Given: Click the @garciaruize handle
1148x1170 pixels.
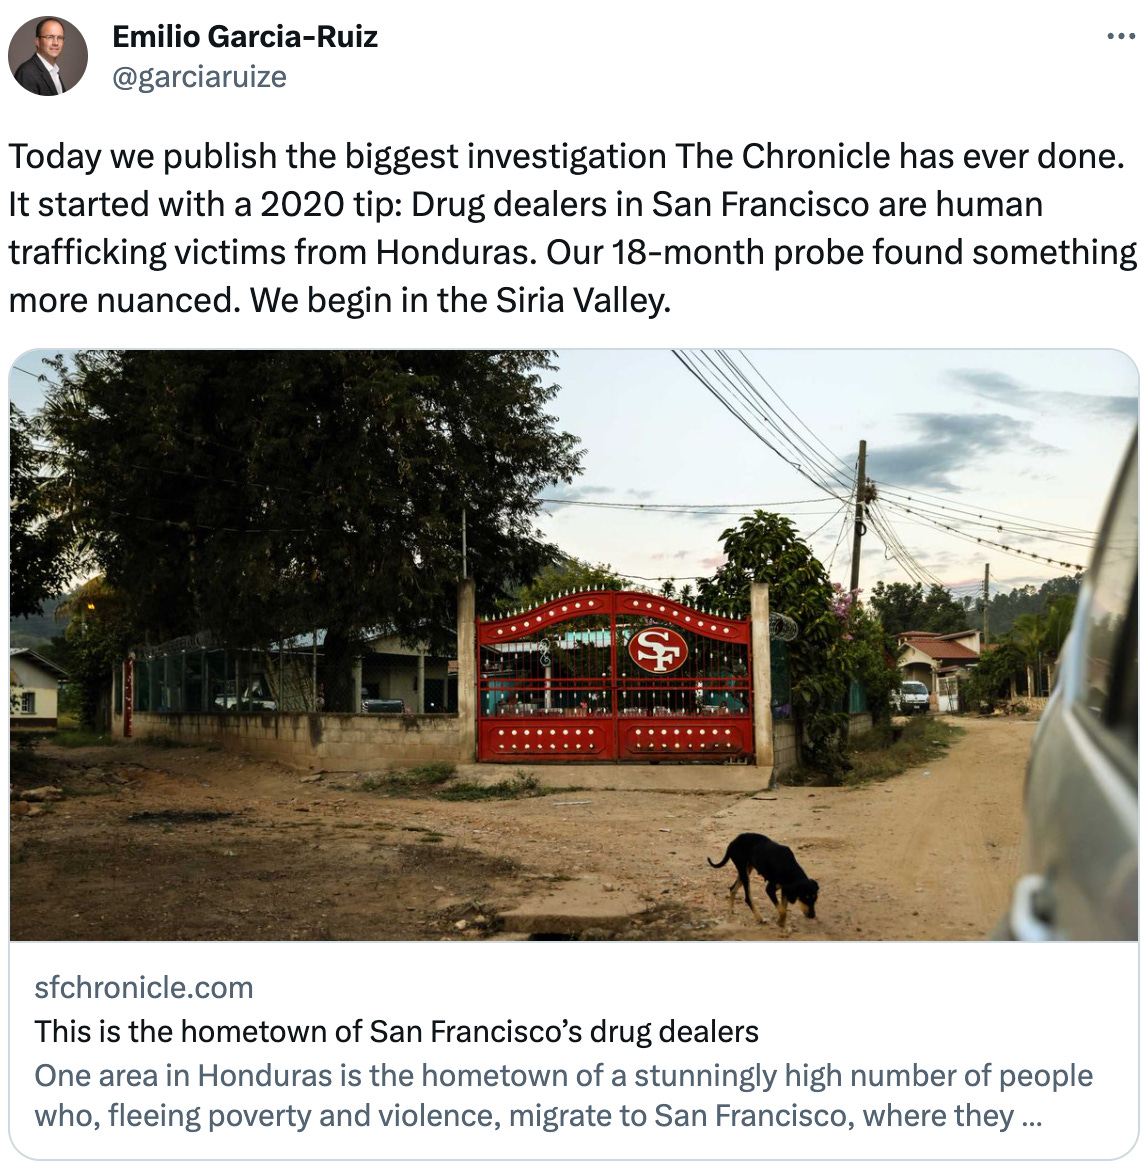Looking at the screenshot, I should 199,77.
